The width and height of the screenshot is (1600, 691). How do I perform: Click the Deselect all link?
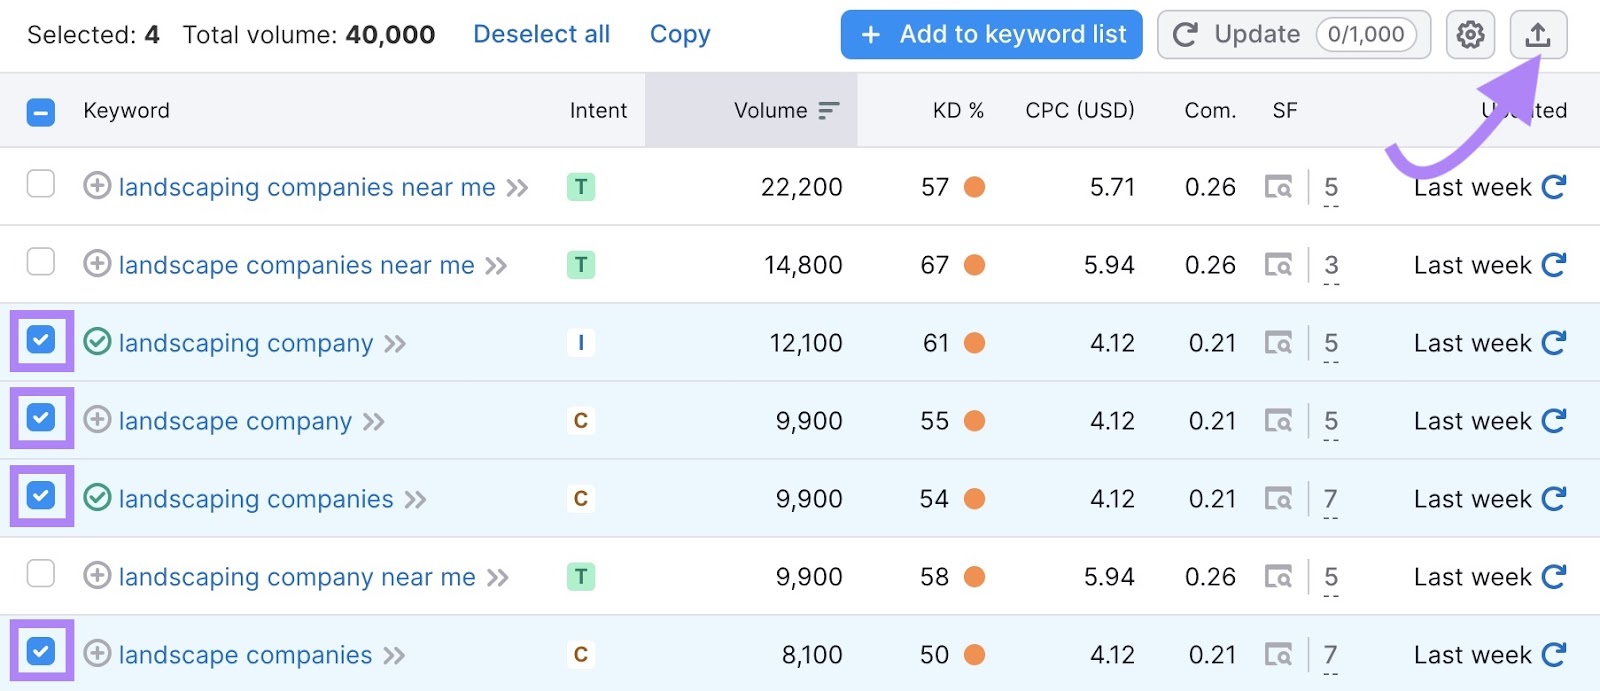tap(541, 35)
